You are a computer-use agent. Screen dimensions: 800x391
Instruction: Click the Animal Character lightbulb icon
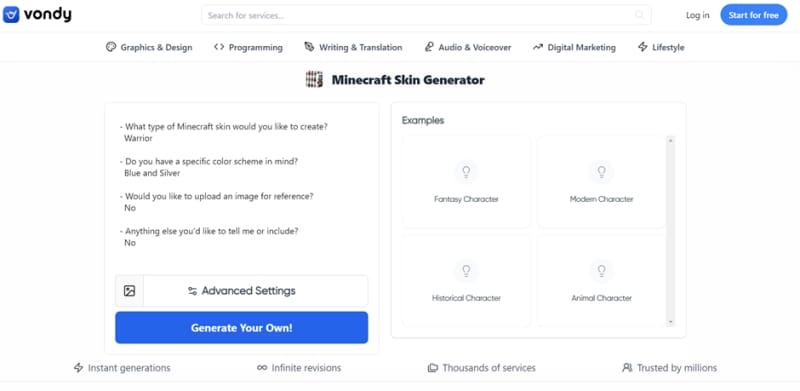coord(602,271)
